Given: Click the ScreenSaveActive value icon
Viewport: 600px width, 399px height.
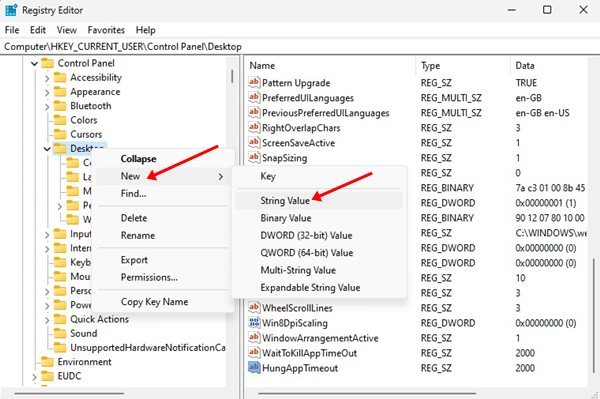Looking at the screenshot, I should click(x=254, y=142).
